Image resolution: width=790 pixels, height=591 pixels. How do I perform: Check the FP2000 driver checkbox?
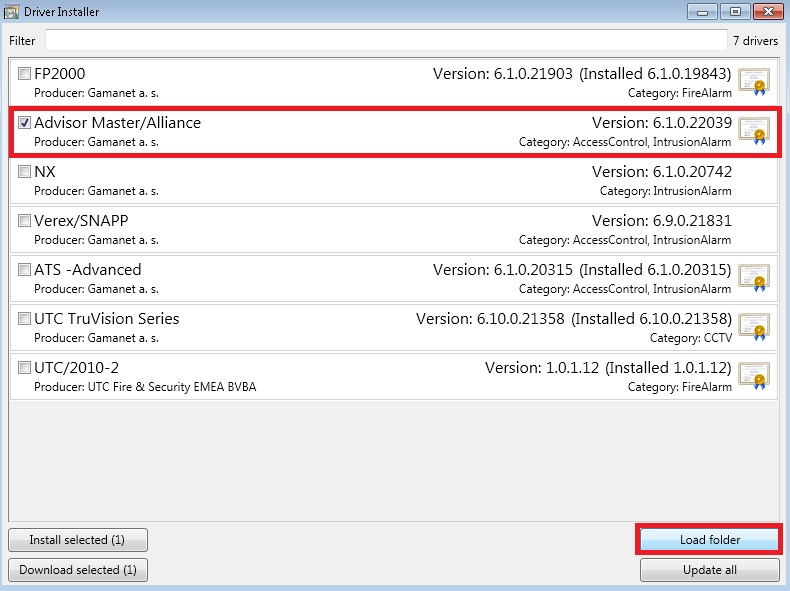(24, 74)
